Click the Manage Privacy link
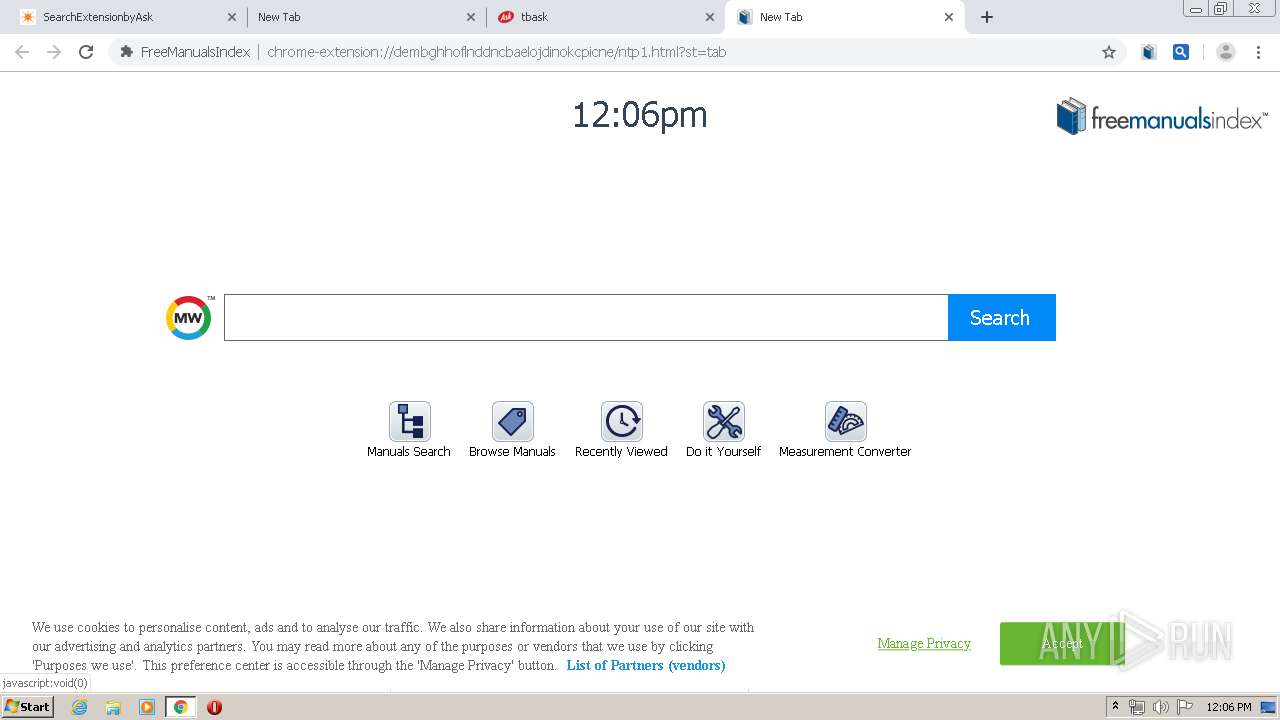The width and height of the screenshot is (1280, 720). (x=924, y=643)
